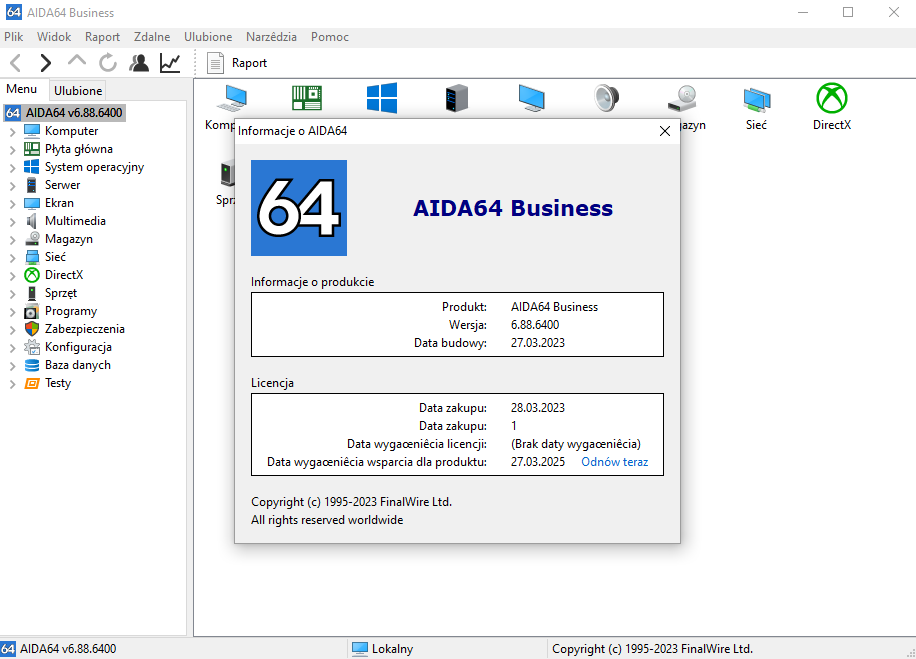
Task: Click the Raport document icon
Action: [x=215, y=63]
